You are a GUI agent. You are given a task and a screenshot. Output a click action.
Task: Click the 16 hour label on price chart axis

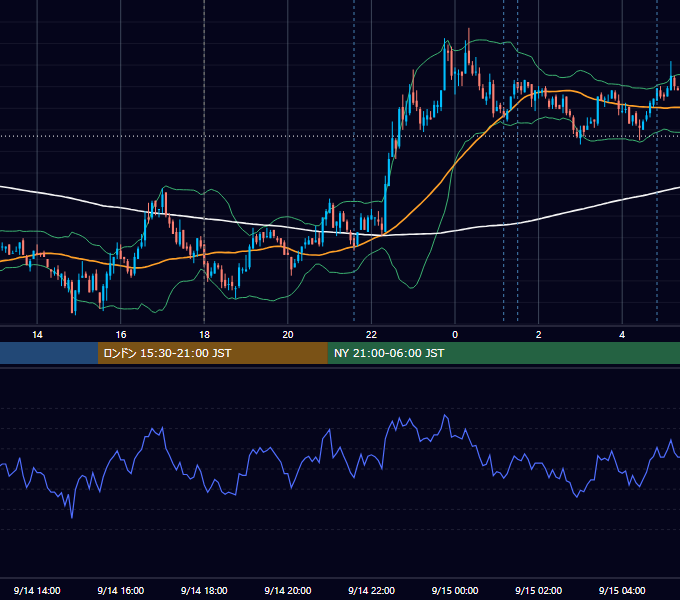(121, 335)
